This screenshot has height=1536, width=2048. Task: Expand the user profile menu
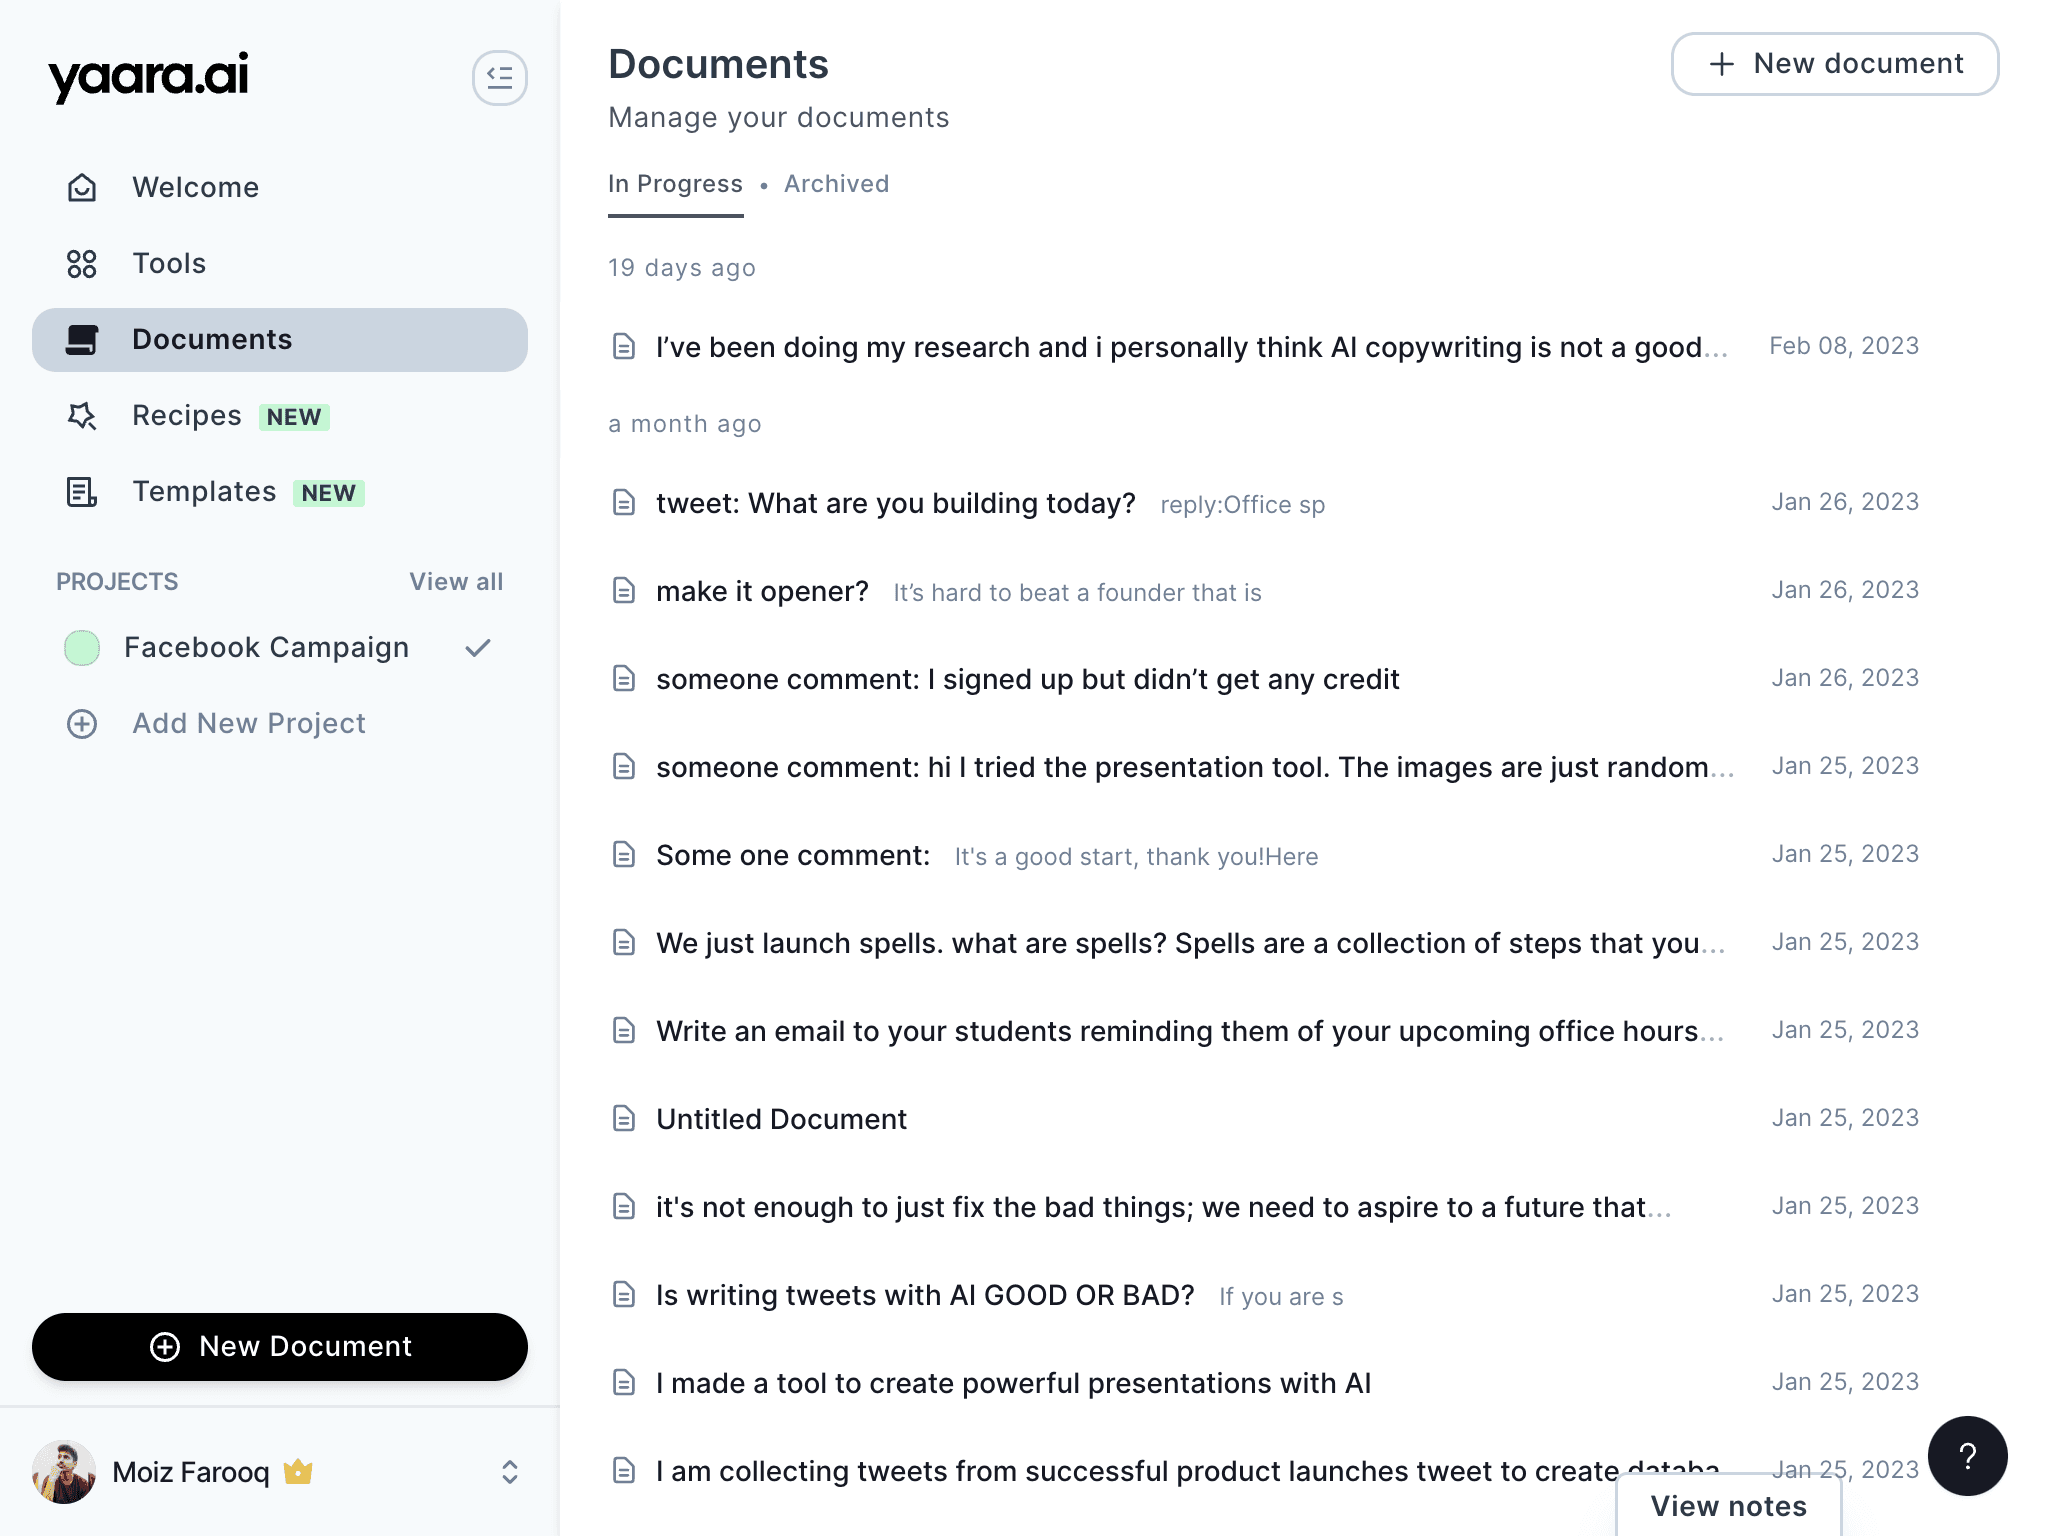tap(510, 1470)
